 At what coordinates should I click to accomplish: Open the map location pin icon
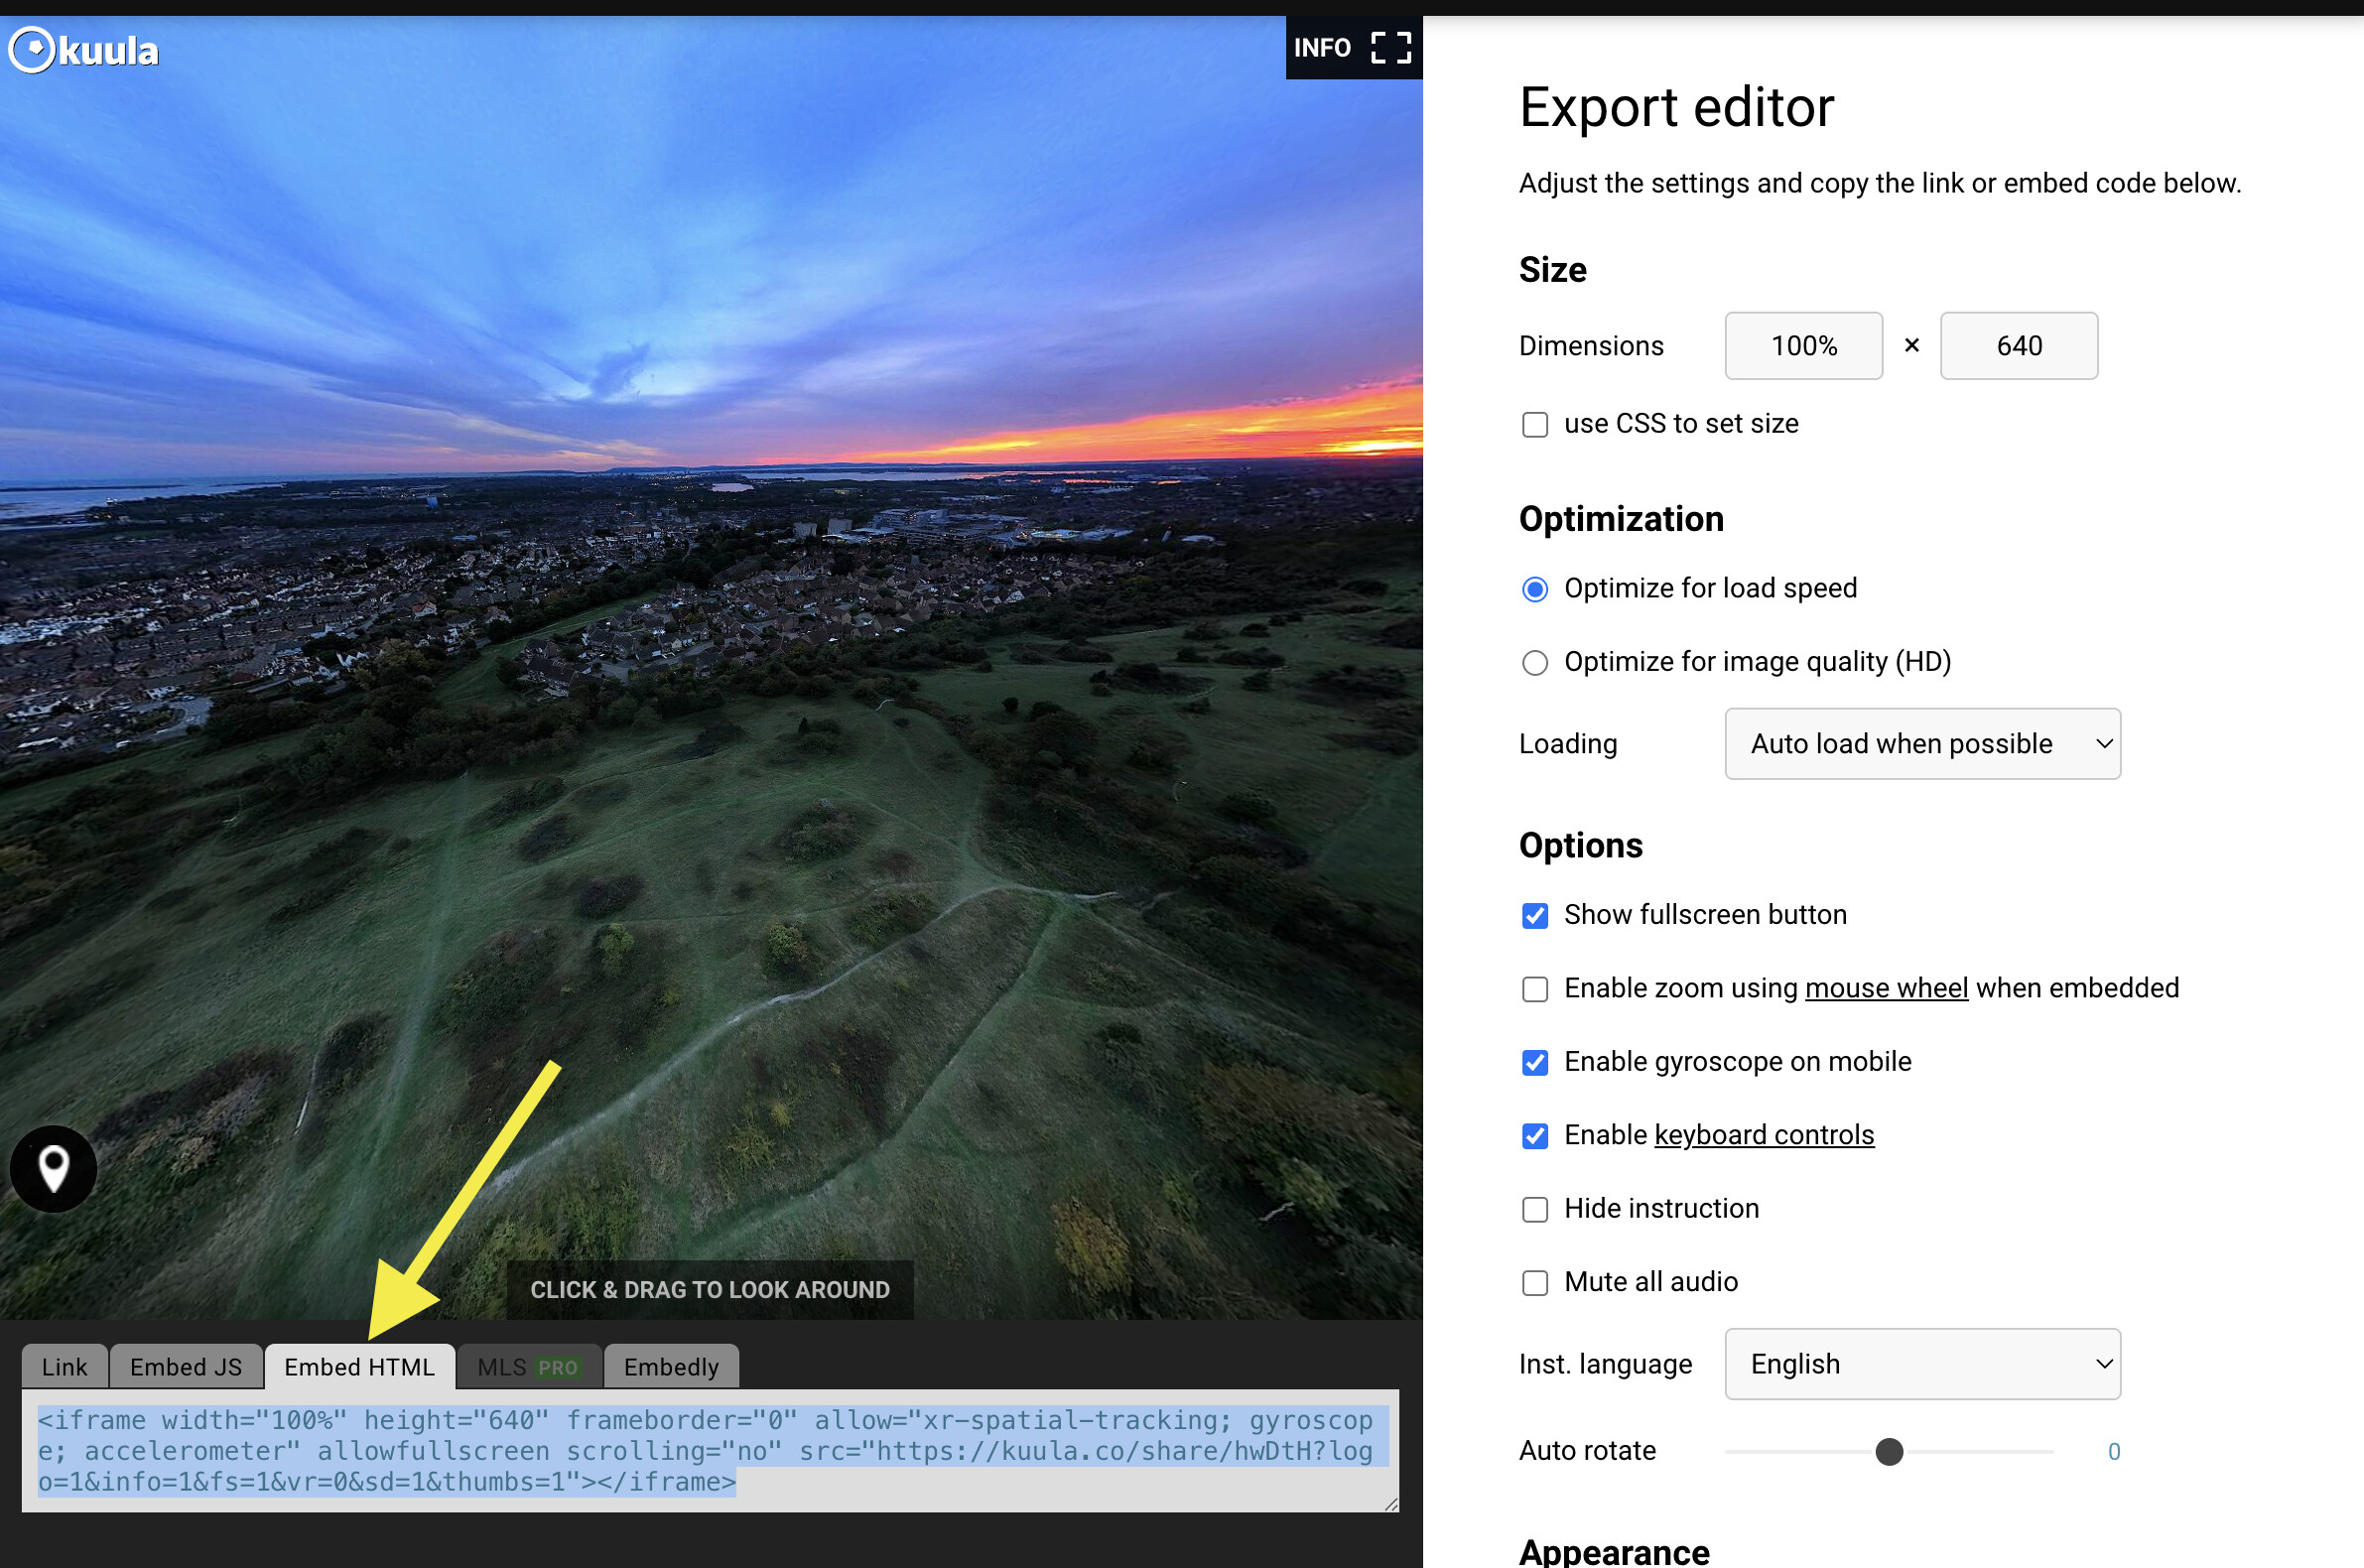[x=53, y=1168]
